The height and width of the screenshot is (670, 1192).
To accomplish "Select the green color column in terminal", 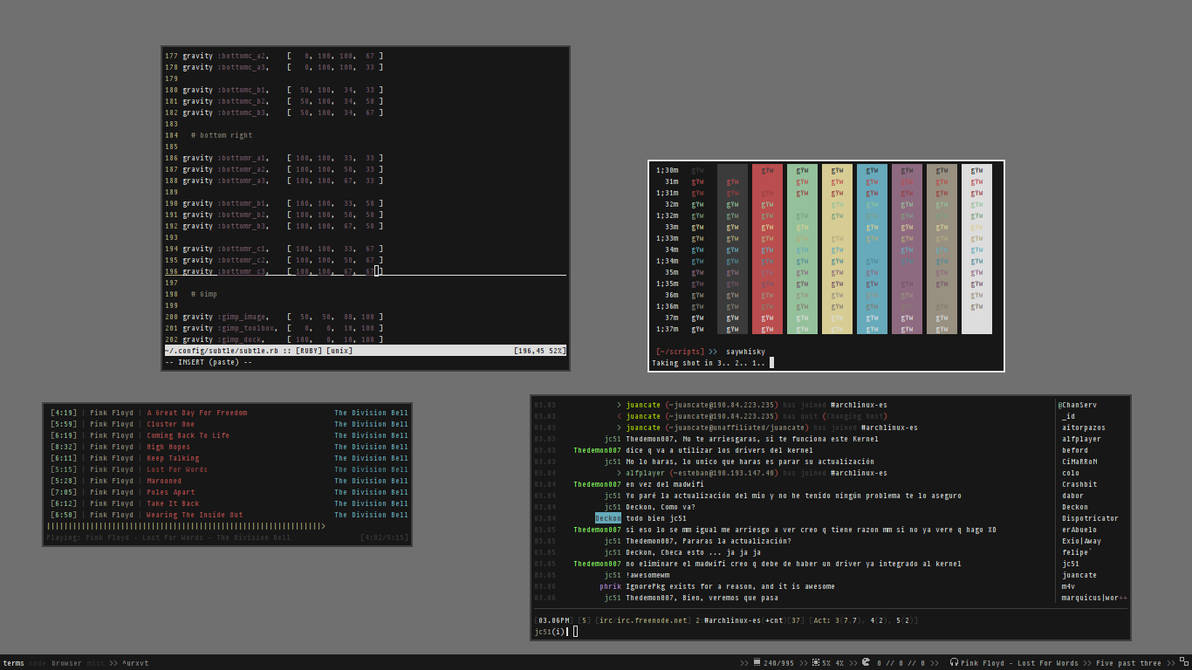I will (802, 249).
